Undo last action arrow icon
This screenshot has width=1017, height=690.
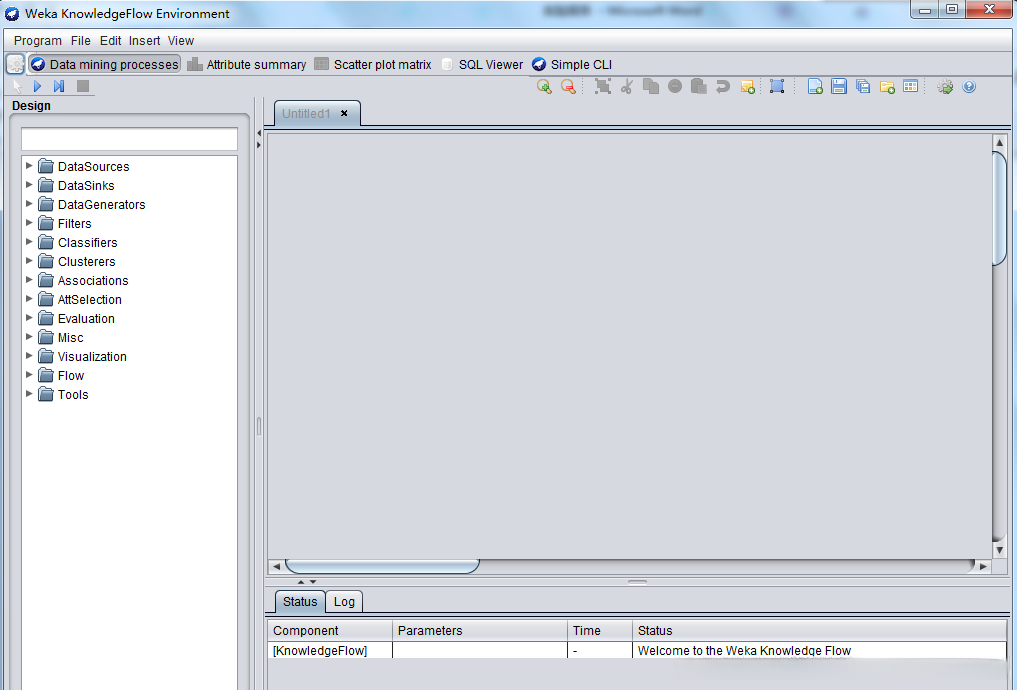tap(723, 87)
